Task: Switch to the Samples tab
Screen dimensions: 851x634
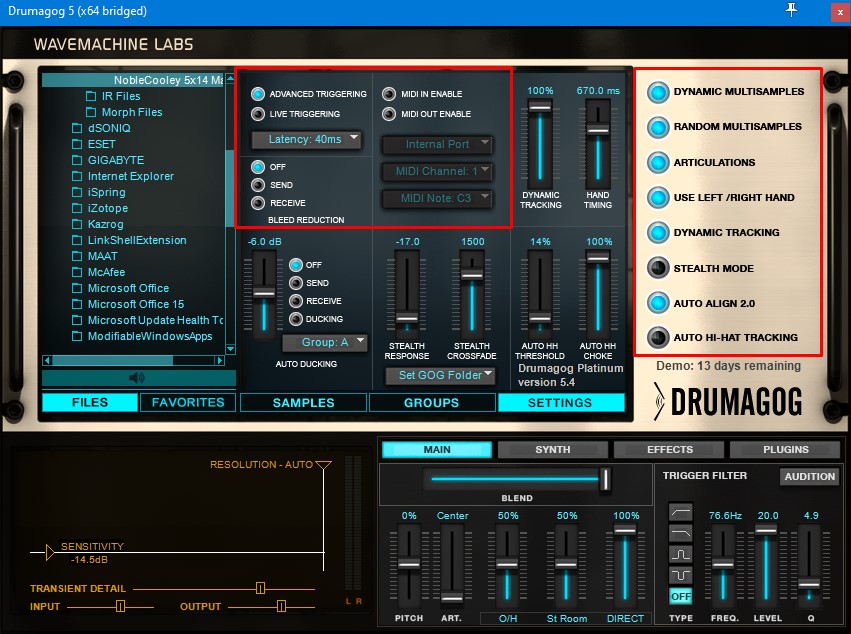Action: point(303,403)
